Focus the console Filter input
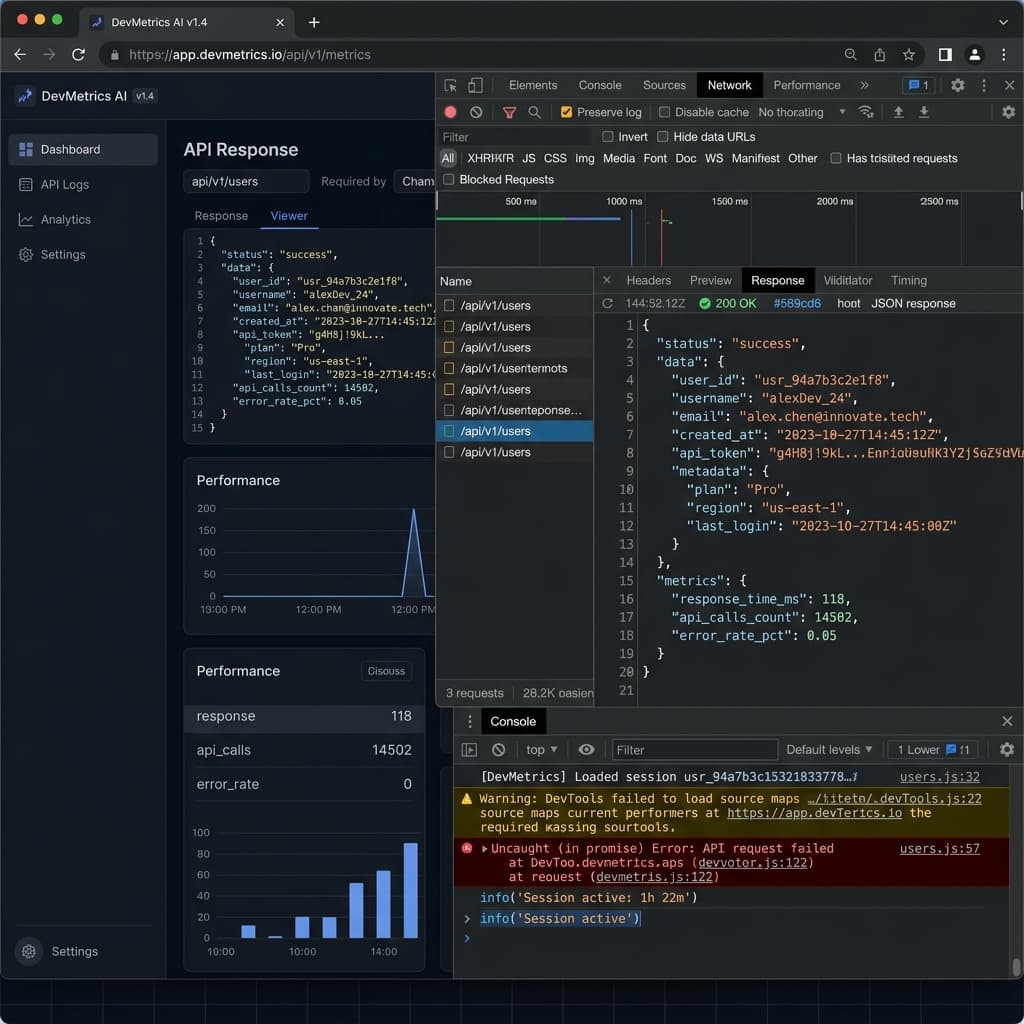Screen dimensions: 1024x1024 coord(694,750)
